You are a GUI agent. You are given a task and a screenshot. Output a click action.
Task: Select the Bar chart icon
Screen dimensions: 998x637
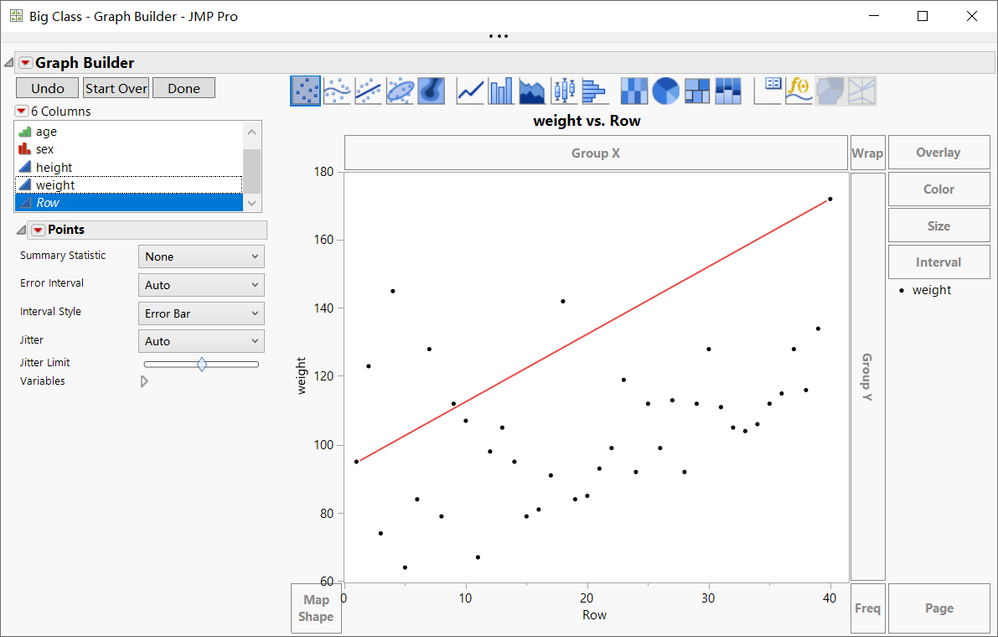[501, 90]
